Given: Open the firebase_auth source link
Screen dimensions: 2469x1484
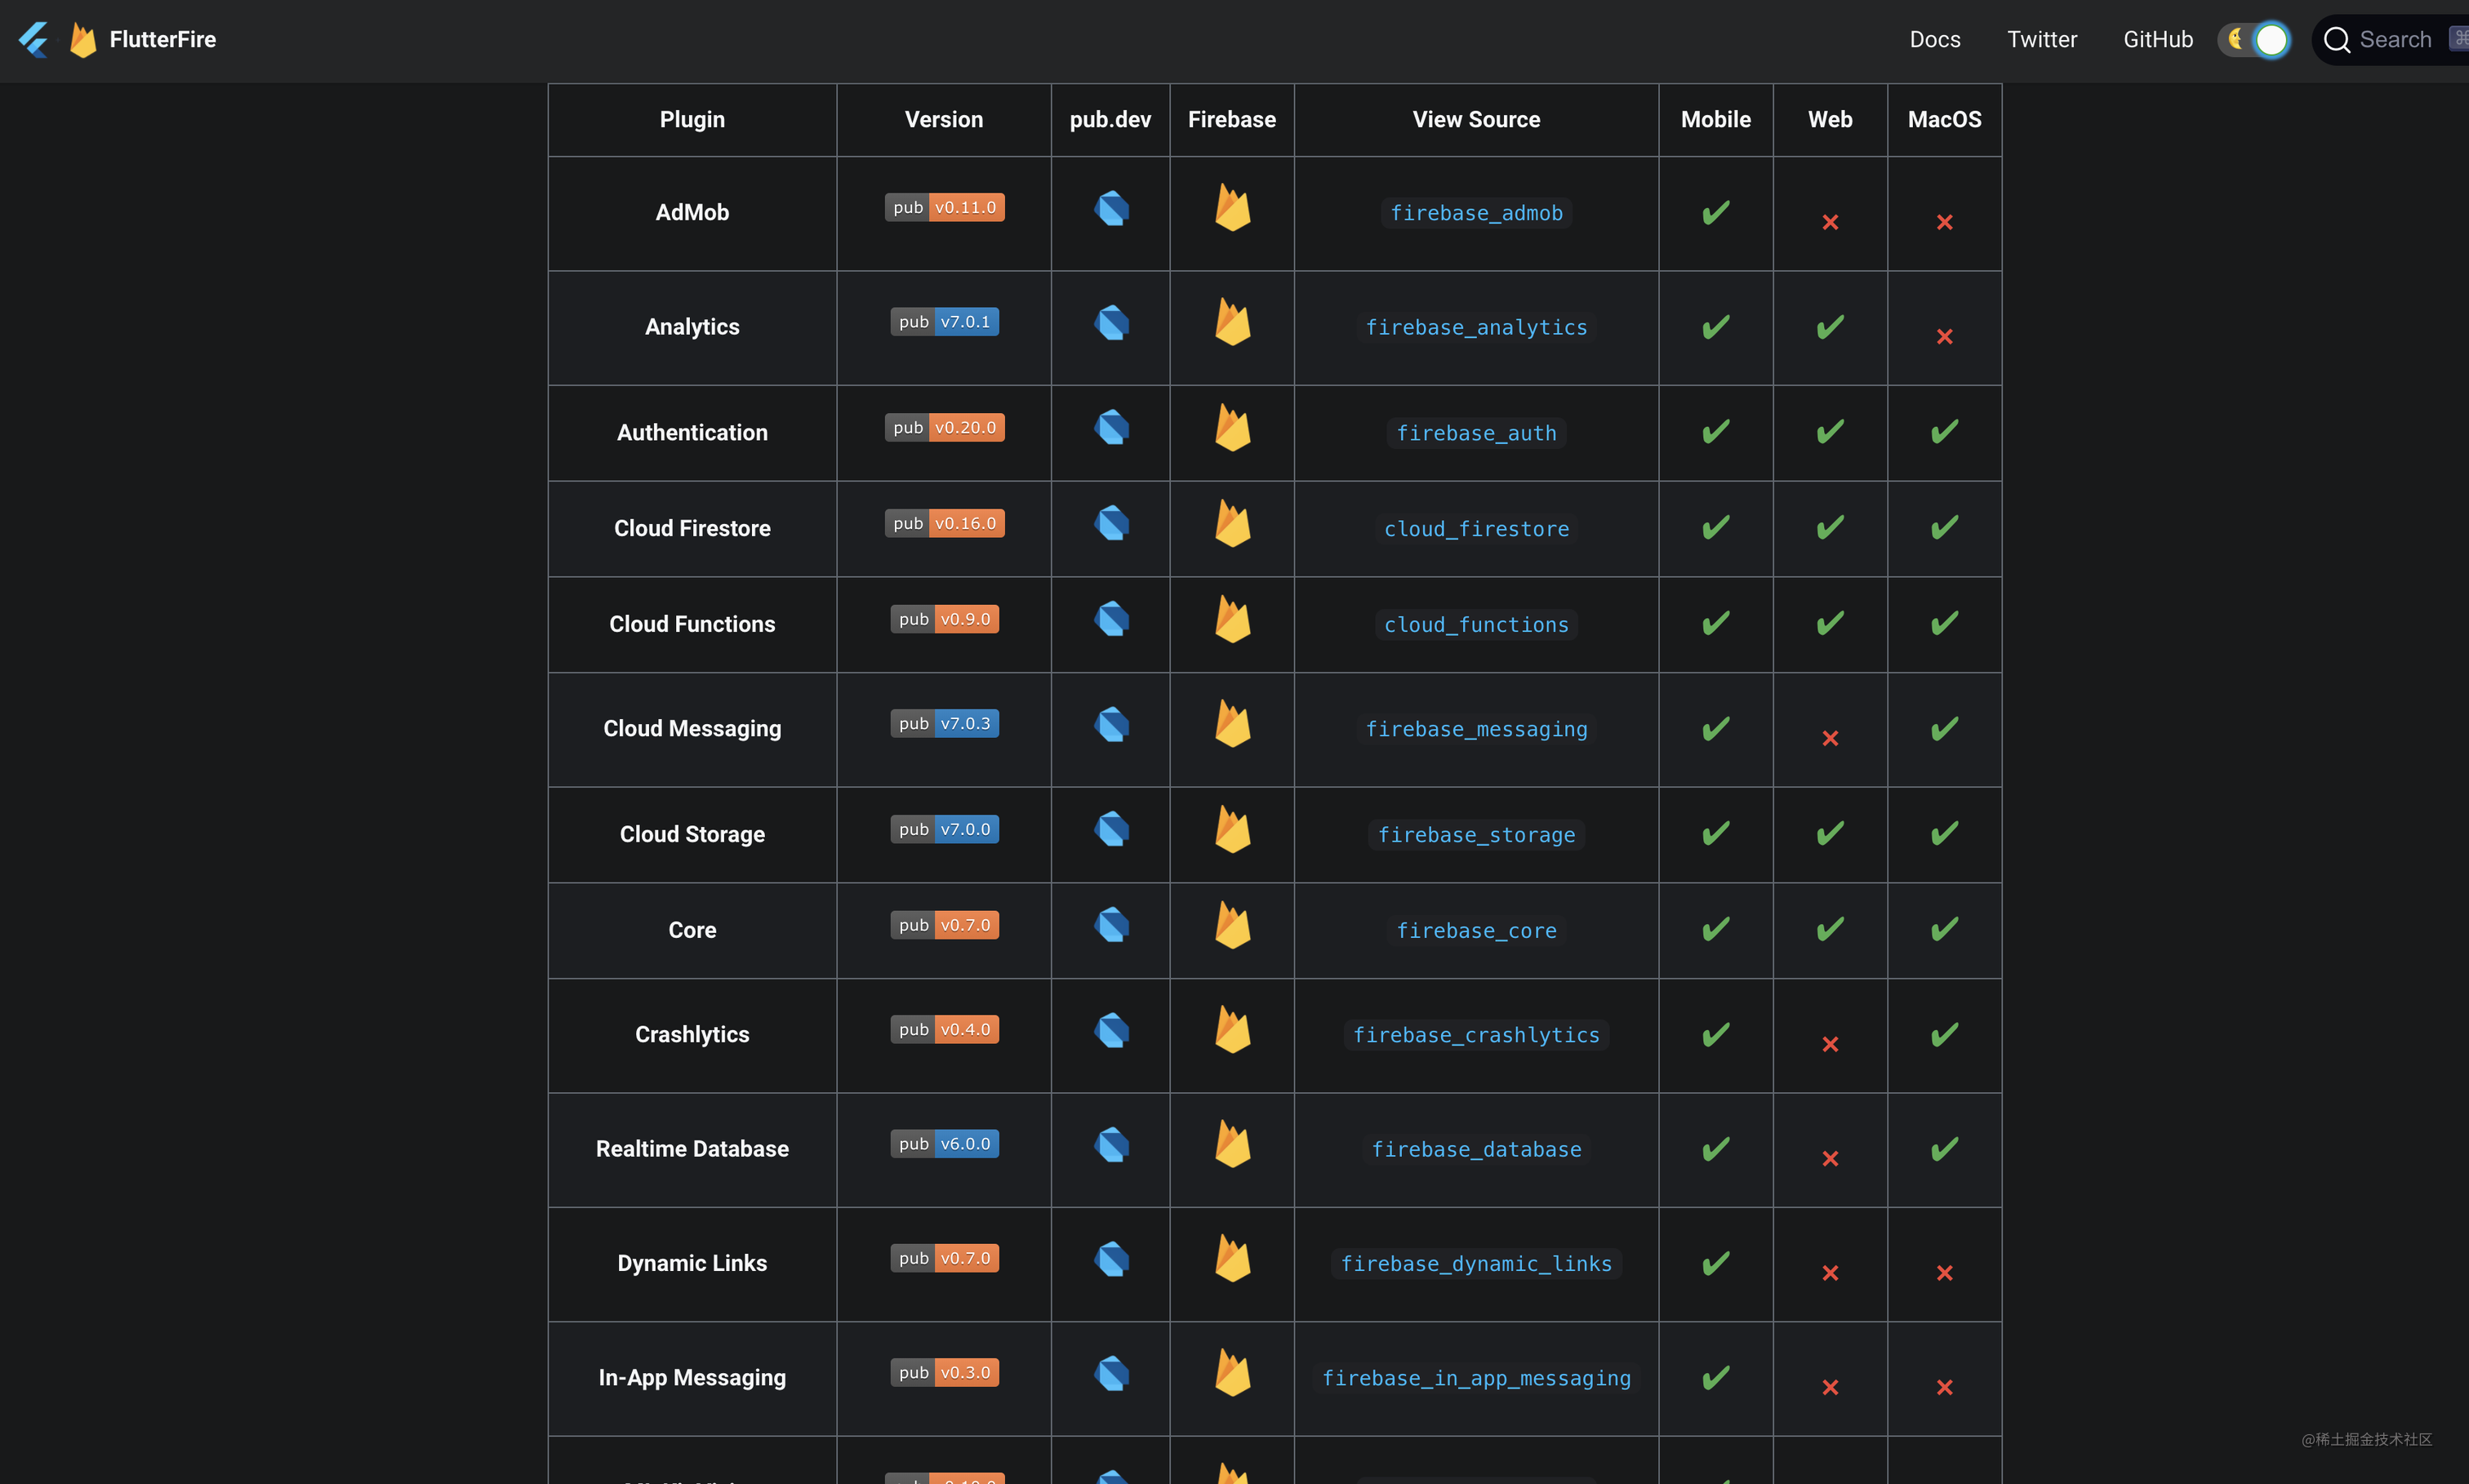Looking at the screenshot, I should [x=1476, y=433].
